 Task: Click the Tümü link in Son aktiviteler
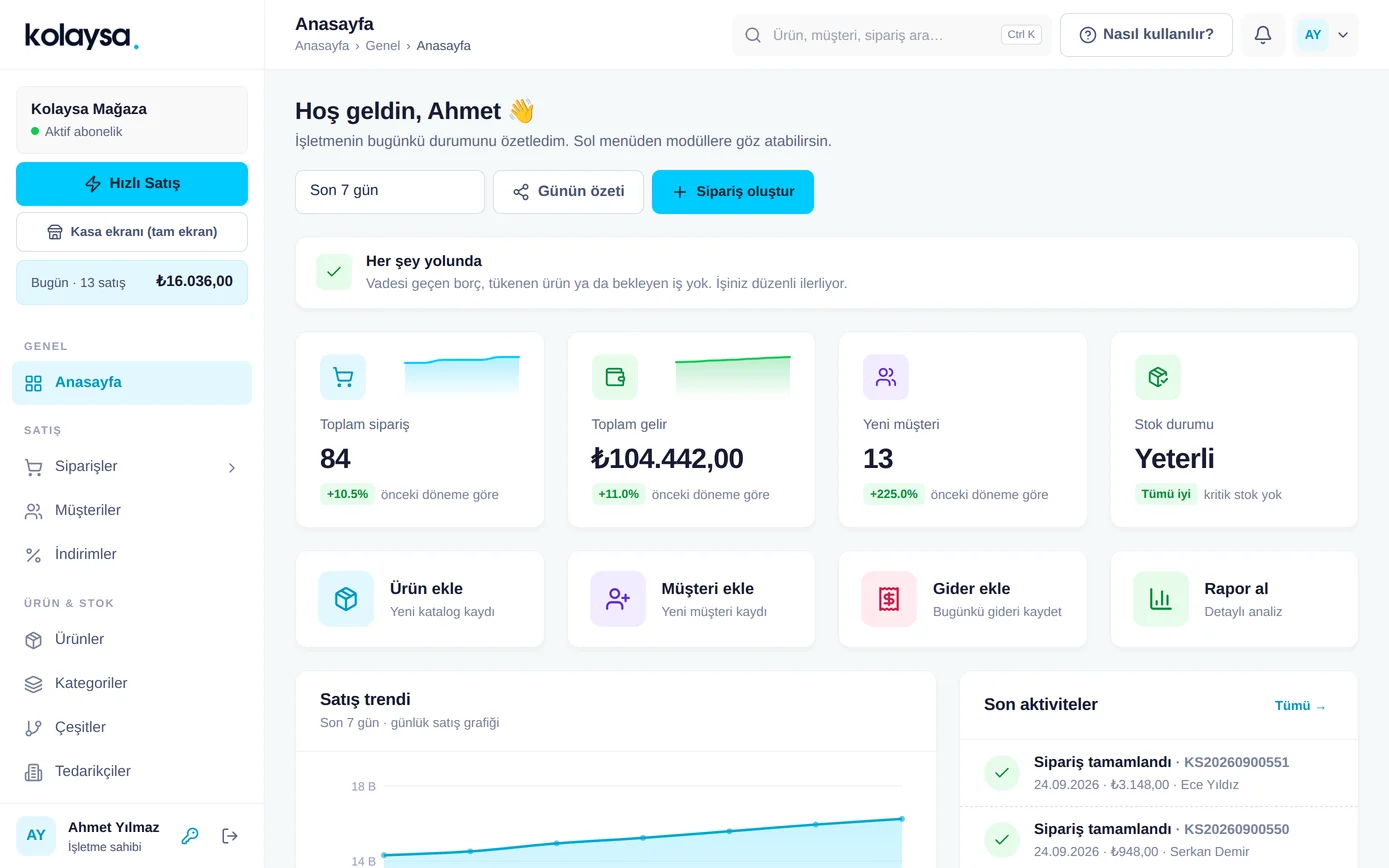1300,706
